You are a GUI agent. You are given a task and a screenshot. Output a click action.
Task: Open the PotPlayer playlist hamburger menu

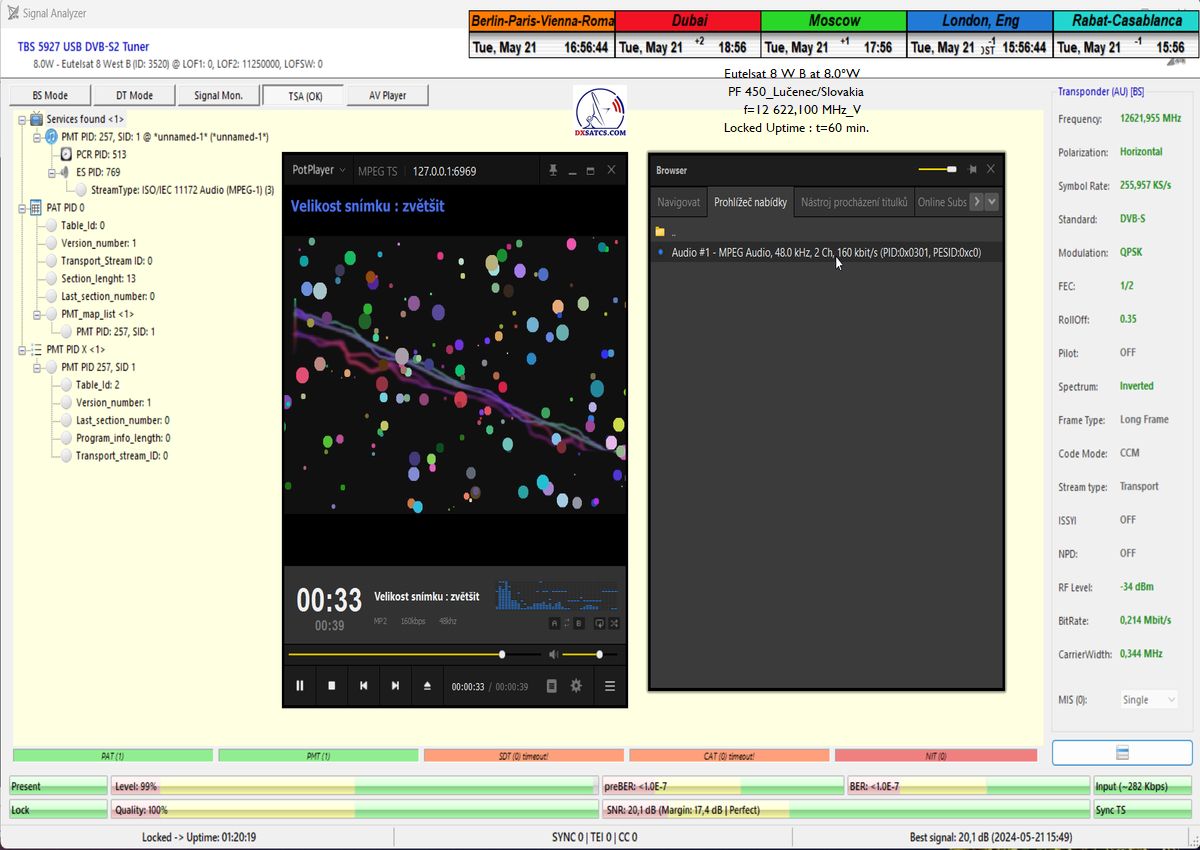(609, 686)
